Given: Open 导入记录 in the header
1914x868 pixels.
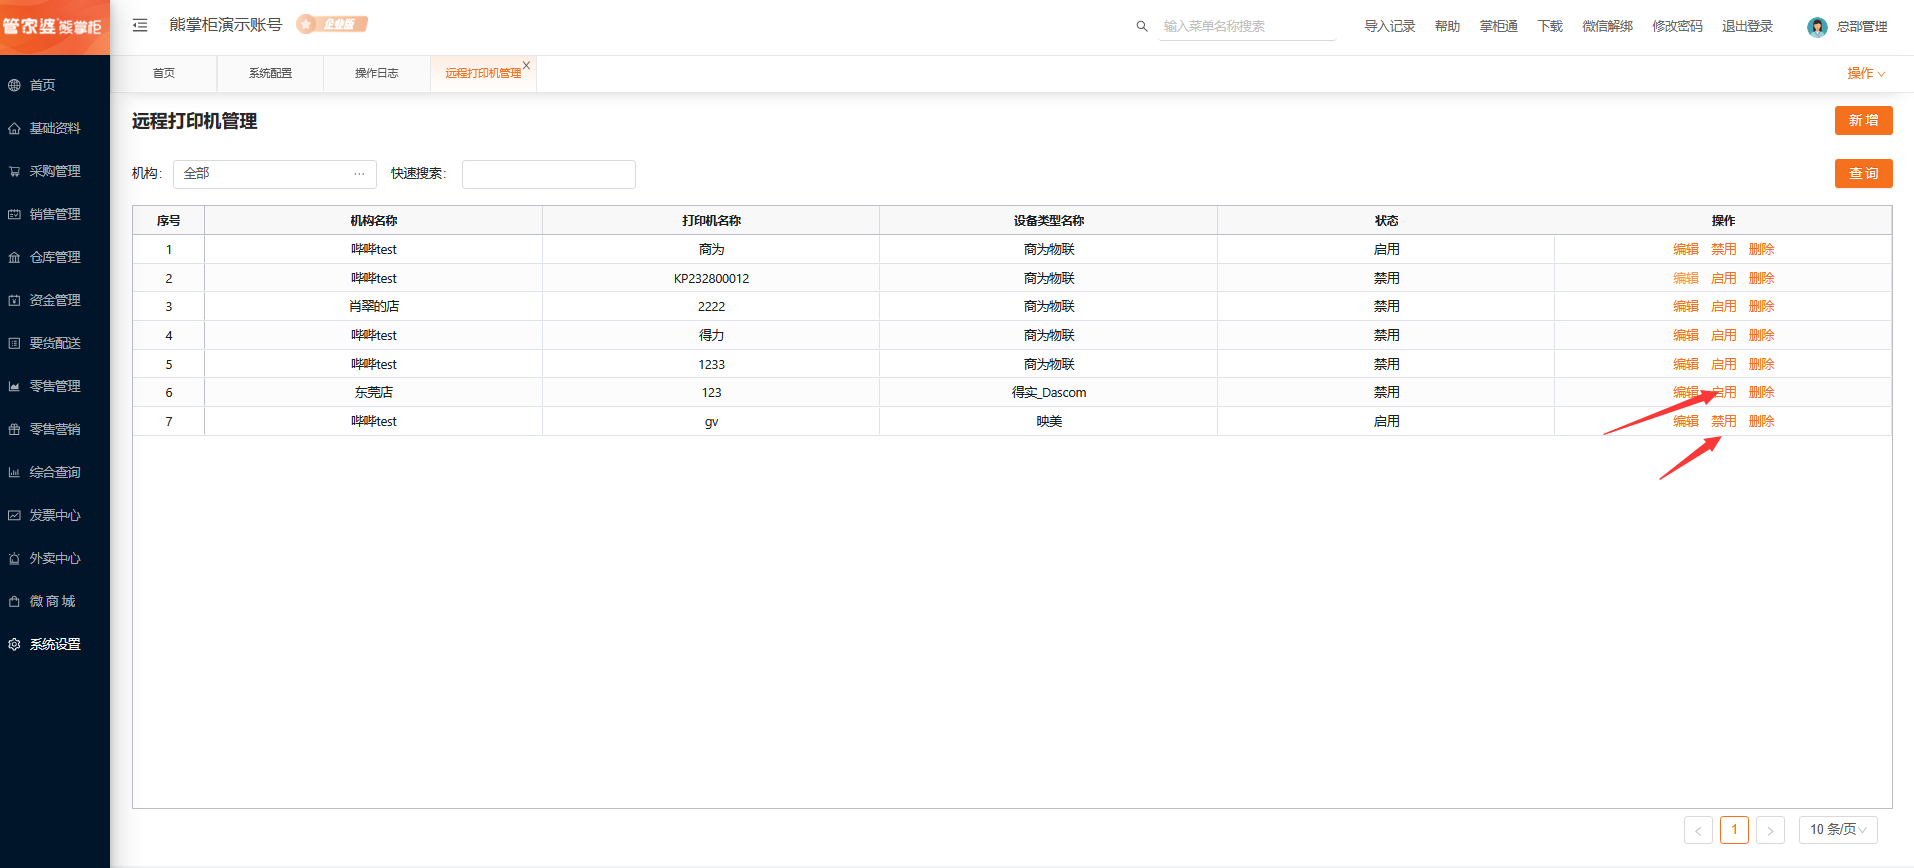Looking at the screenshot, I should click(x=1390, y=26).
